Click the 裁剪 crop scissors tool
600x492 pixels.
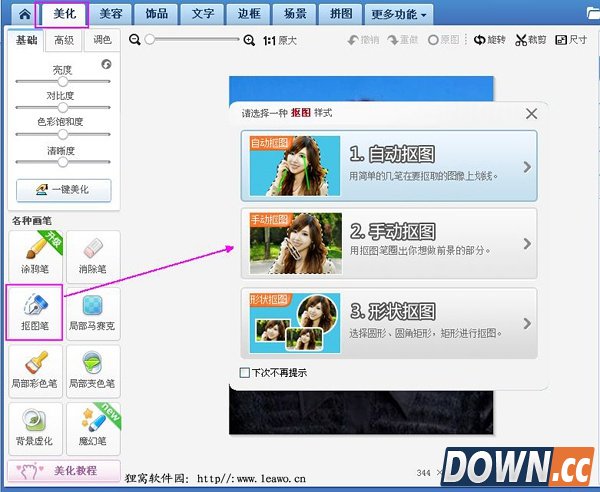(x=530, y=40)
